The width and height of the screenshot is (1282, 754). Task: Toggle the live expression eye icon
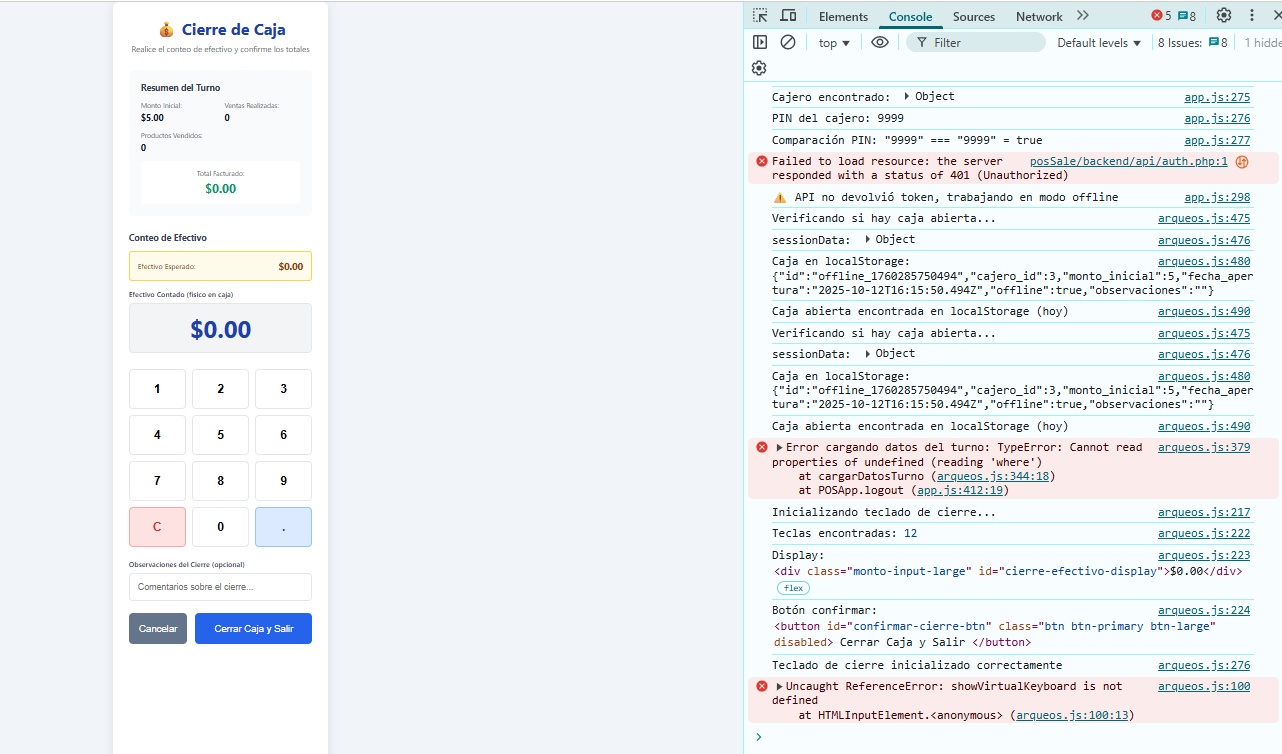click(x=880, y=43)
